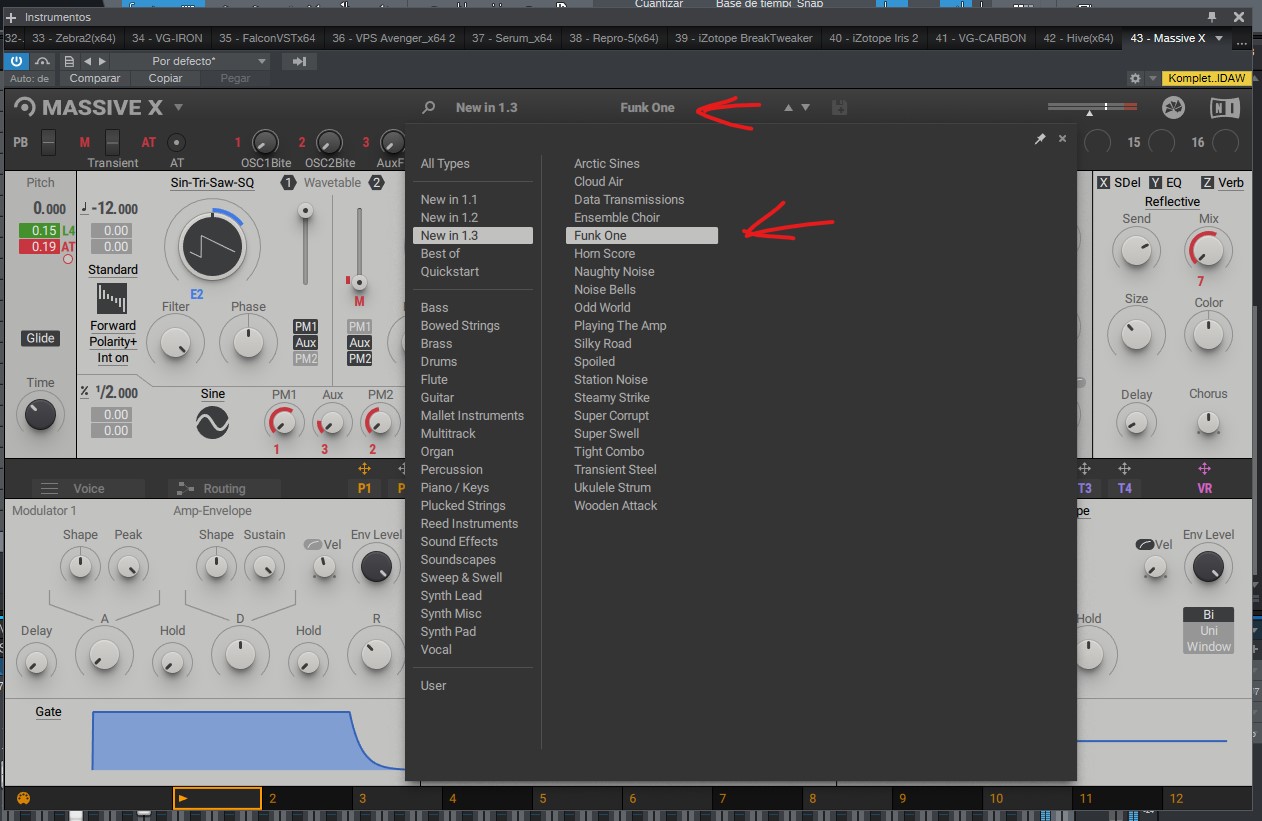Screen dimensions: 1262x821
Task: Open the Standard wavetable mode menu
Action: (x=113, y=270)
